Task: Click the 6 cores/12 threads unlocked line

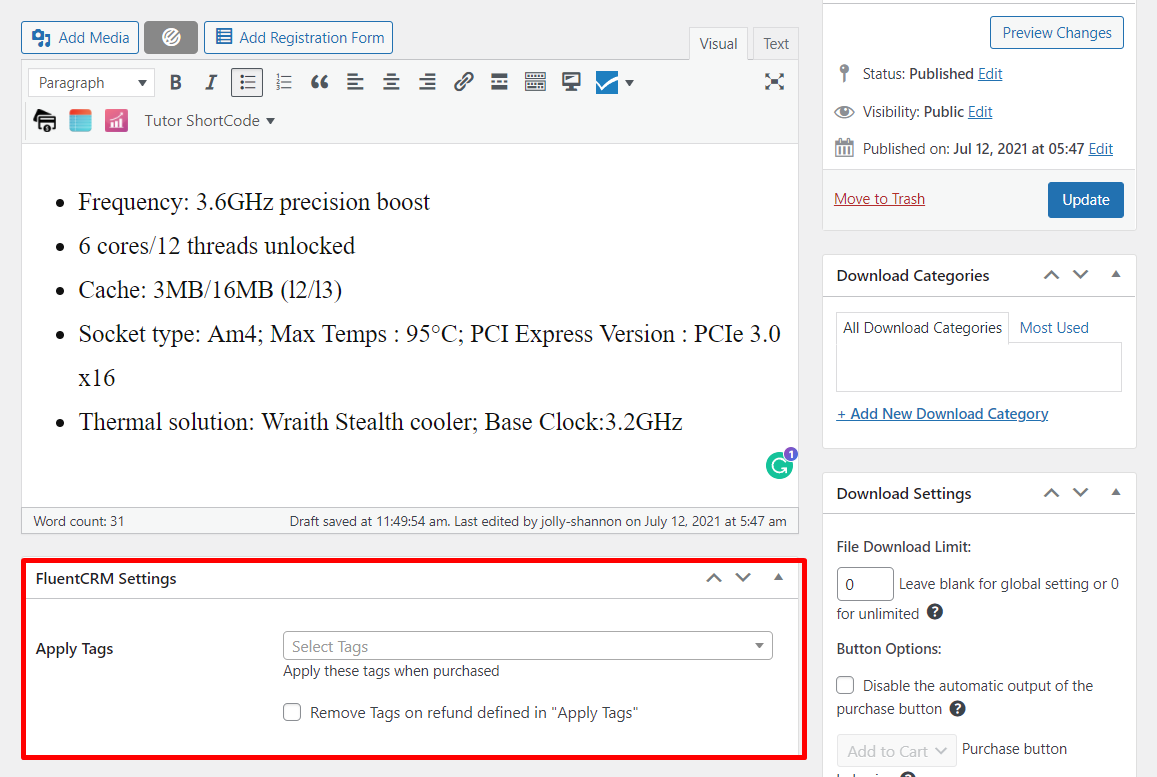Action: coord(217,246)
